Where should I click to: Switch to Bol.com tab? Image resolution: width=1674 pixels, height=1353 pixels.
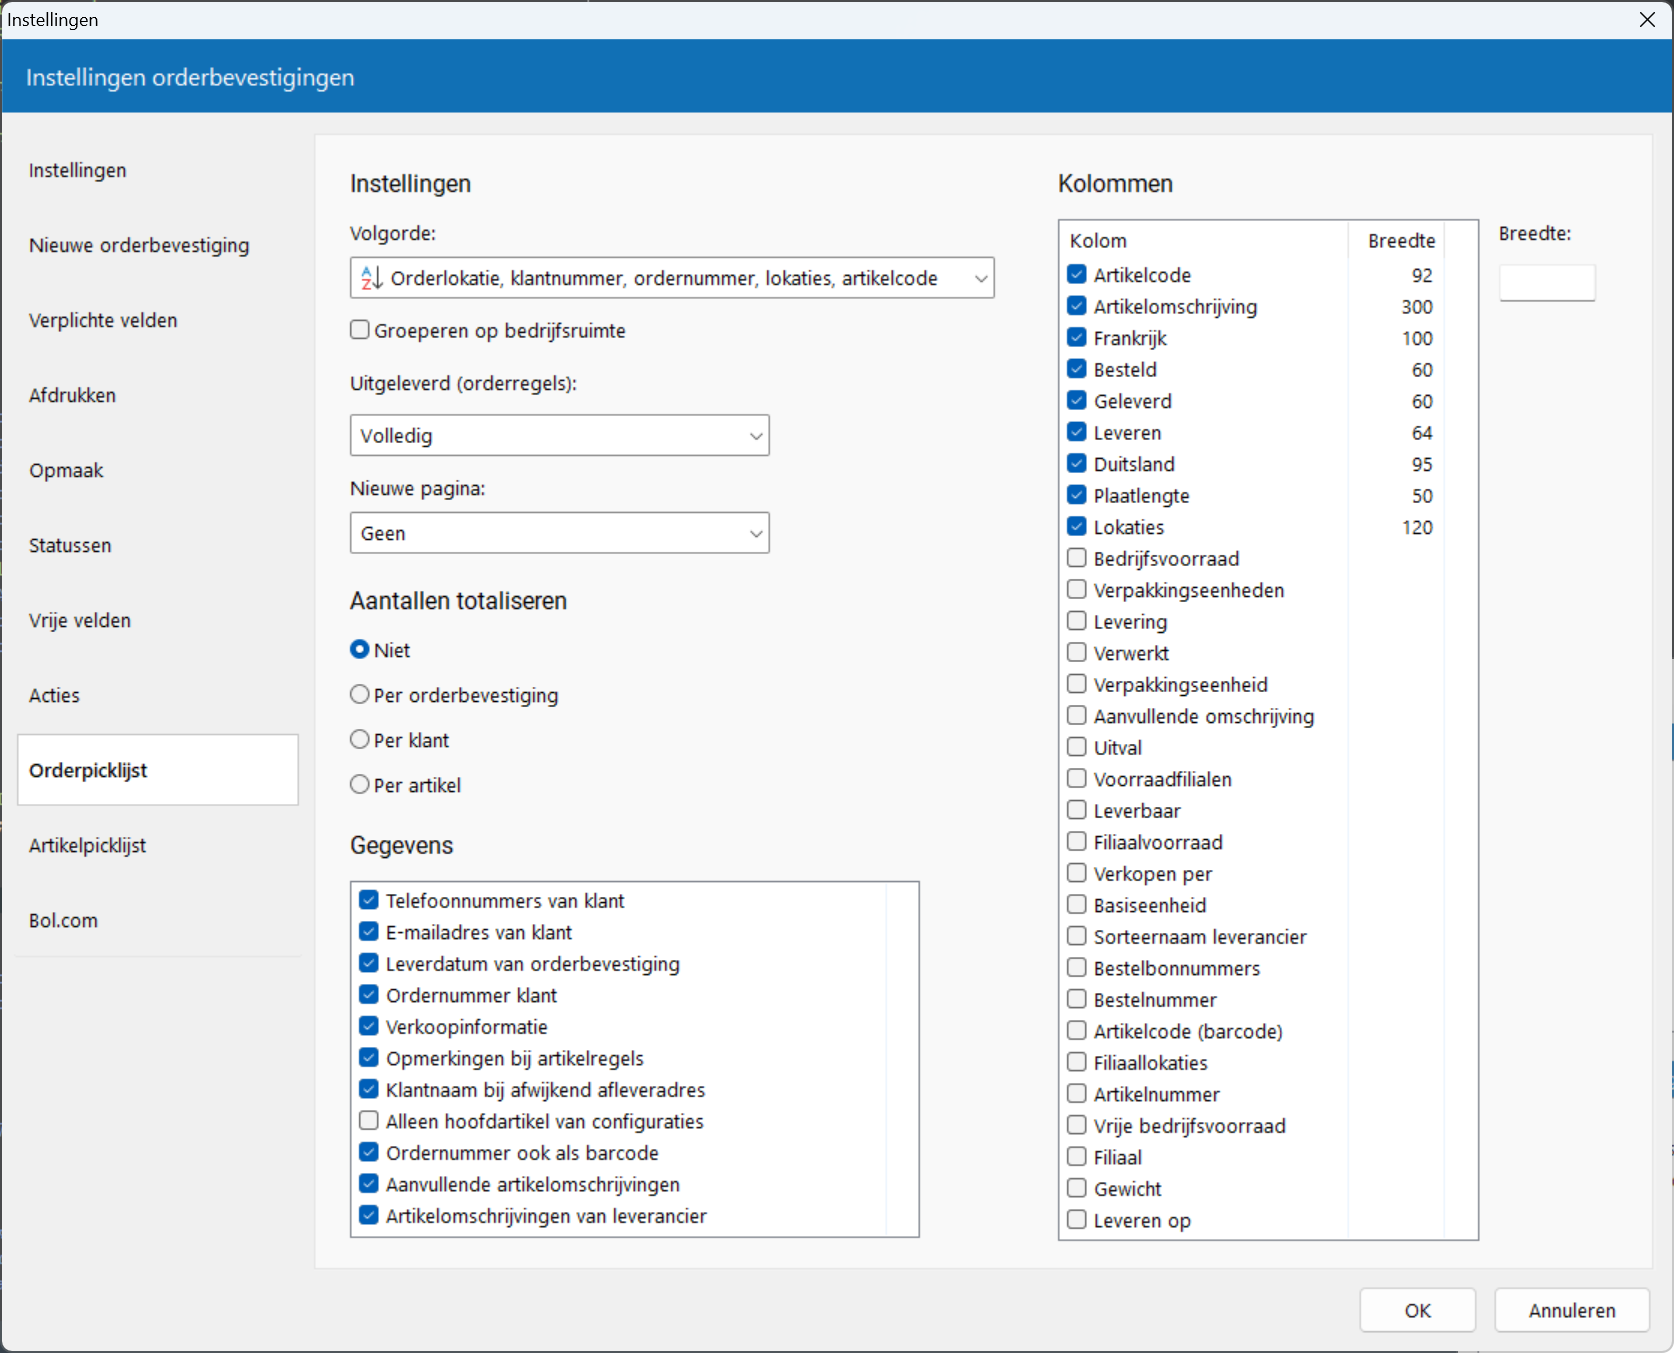coord(158,920)
